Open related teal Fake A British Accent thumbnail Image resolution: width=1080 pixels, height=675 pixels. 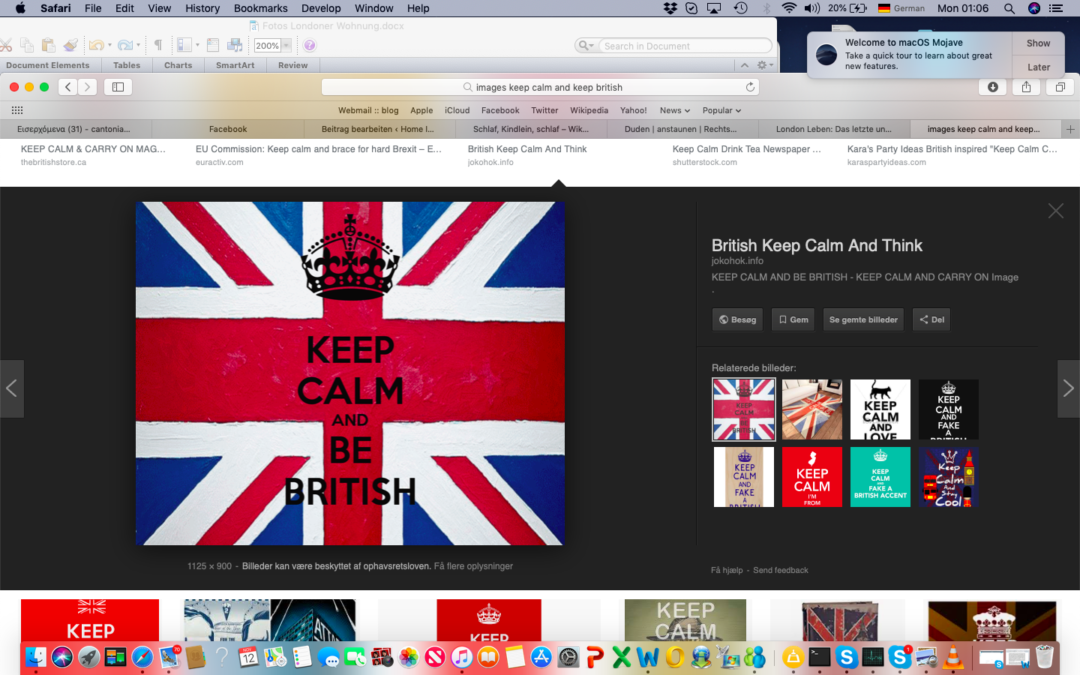coord(880,477)
